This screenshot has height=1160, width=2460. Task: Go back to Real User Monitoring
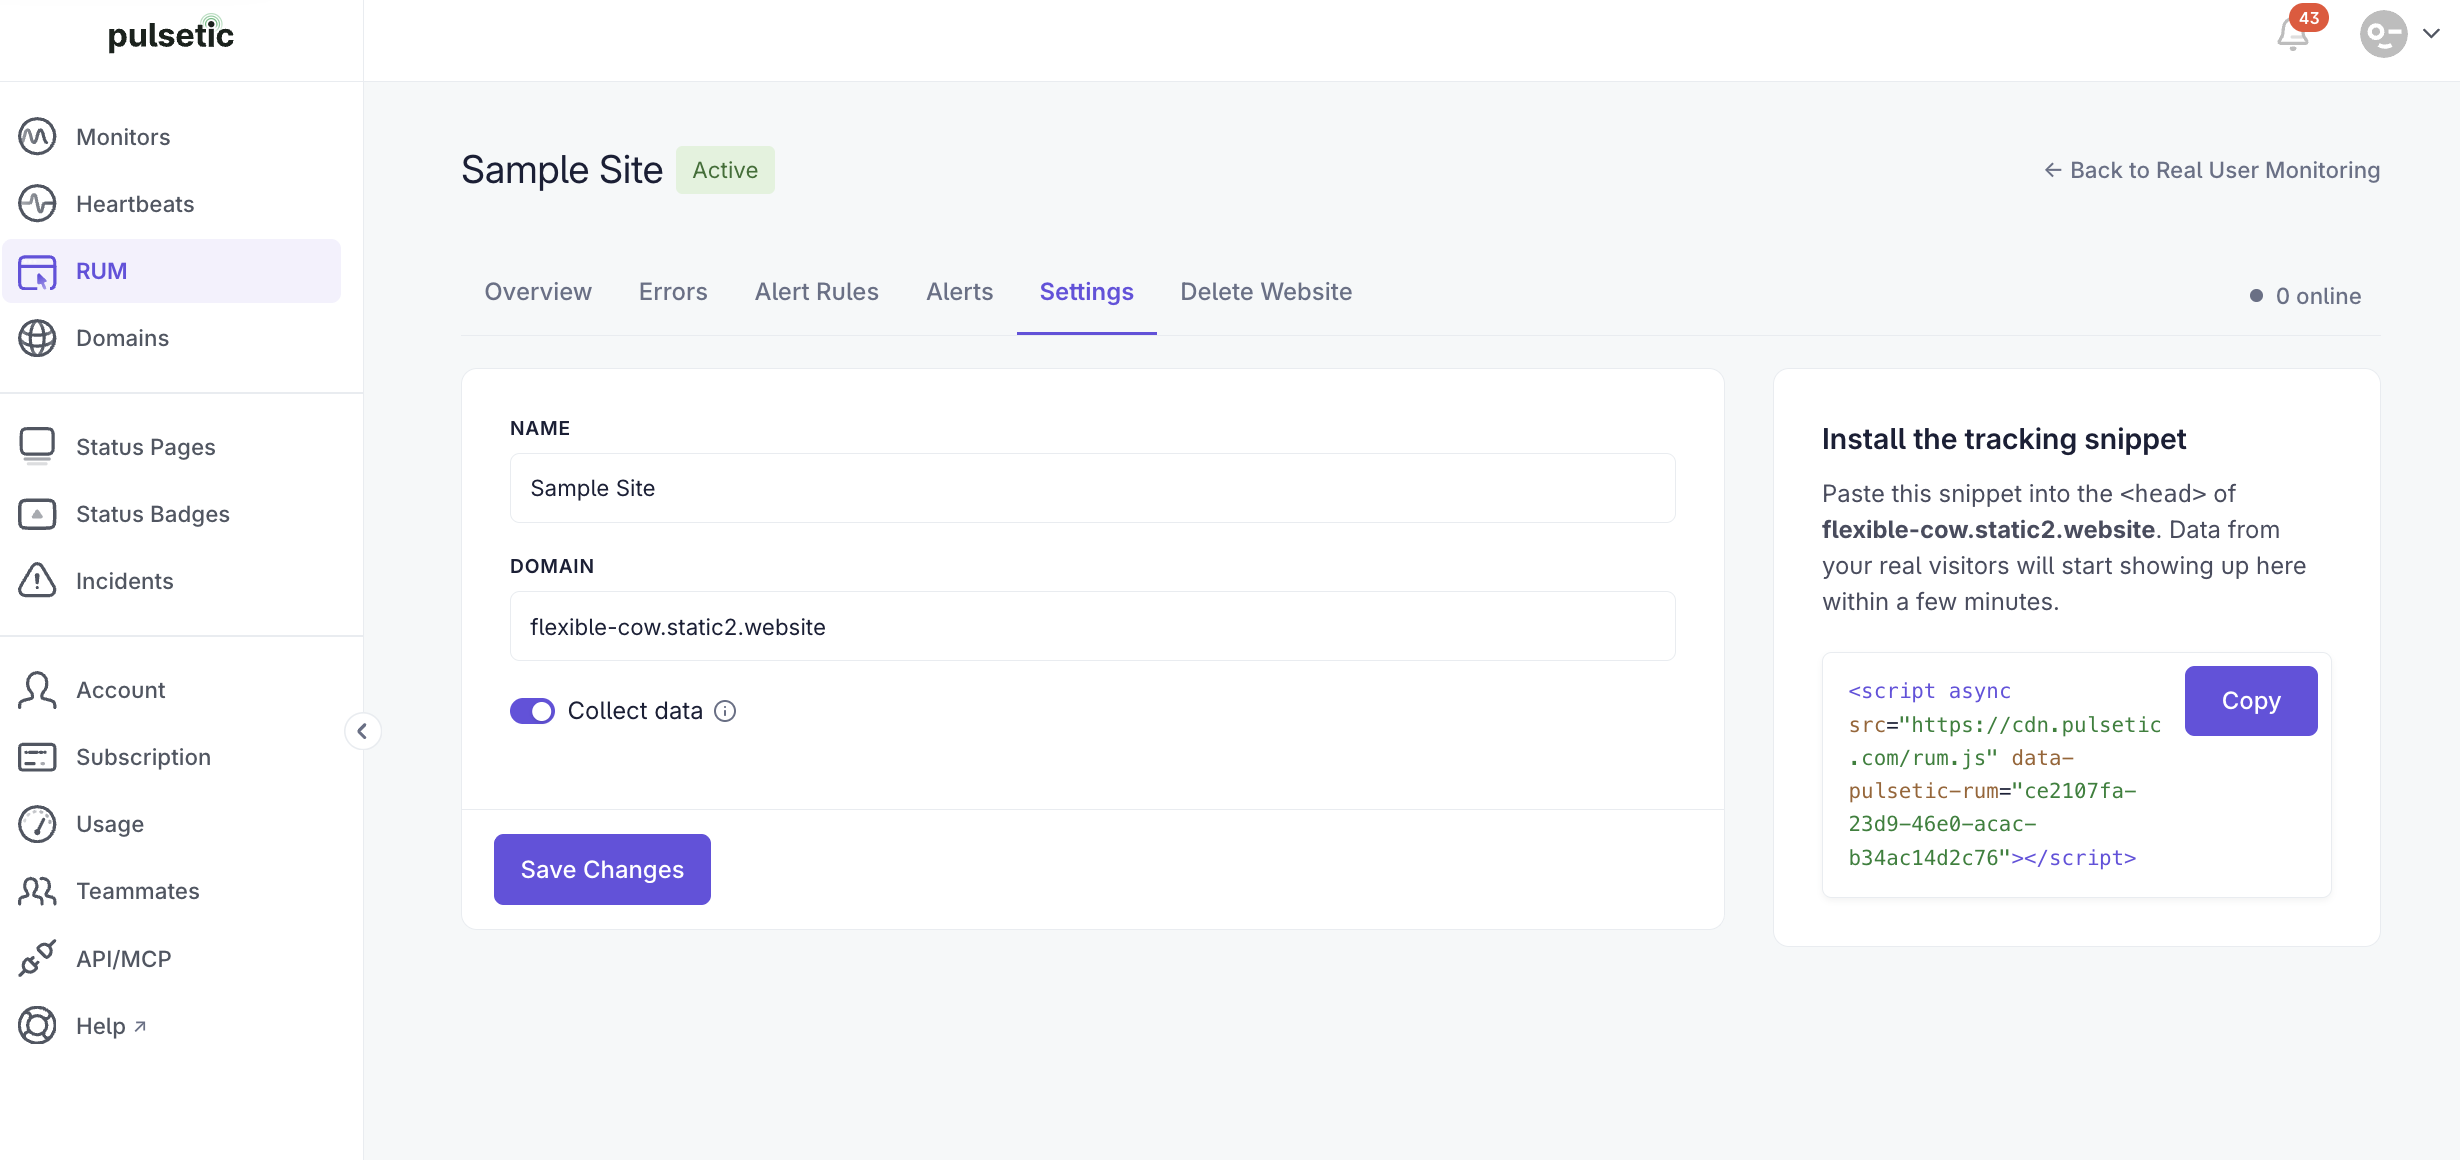[x=2212, y=170]
